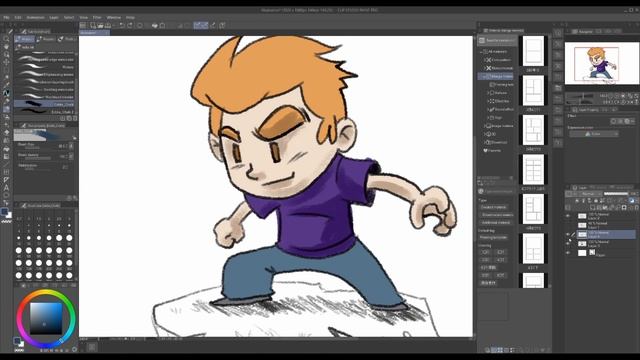Select the Brush tool
This screenshot has height=360, width=640.
pos(6,109)
